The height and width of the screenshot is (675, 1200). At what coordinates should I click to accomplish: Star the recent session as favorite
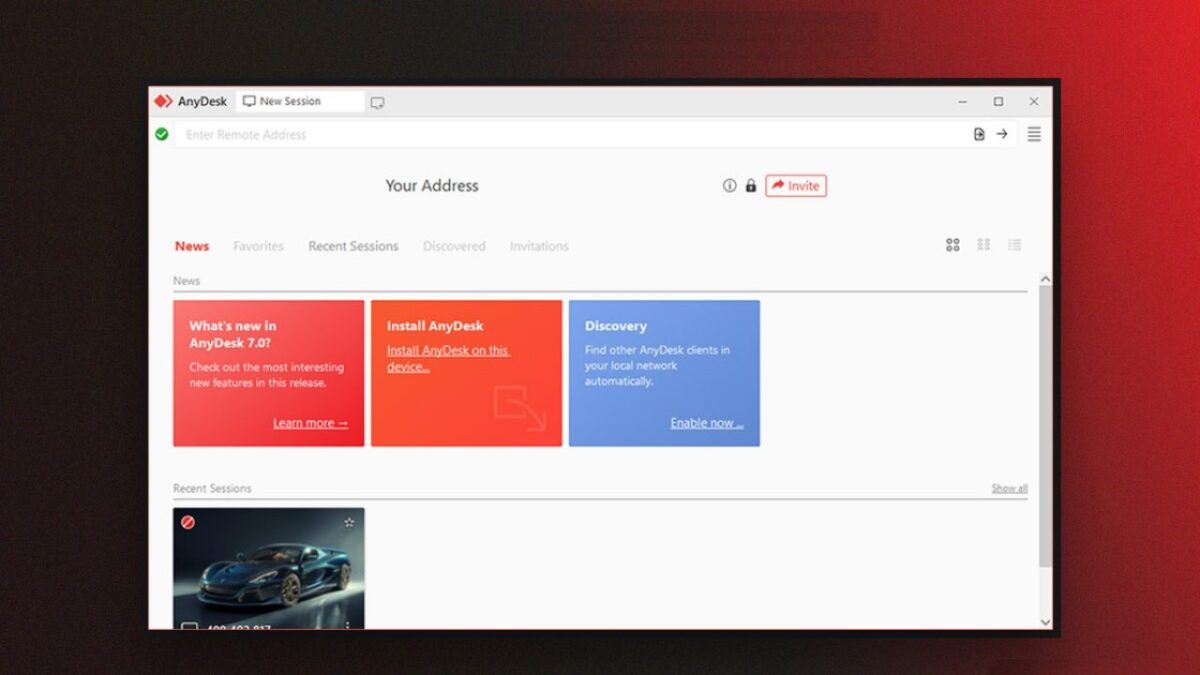[349, 522]
